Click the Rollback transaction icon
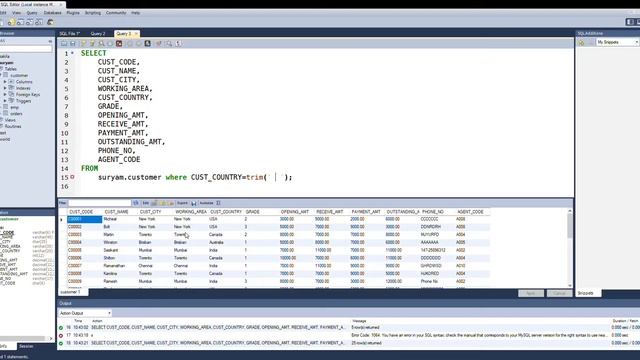Viewport: 640px width, 360px height. tap(138, 43)
